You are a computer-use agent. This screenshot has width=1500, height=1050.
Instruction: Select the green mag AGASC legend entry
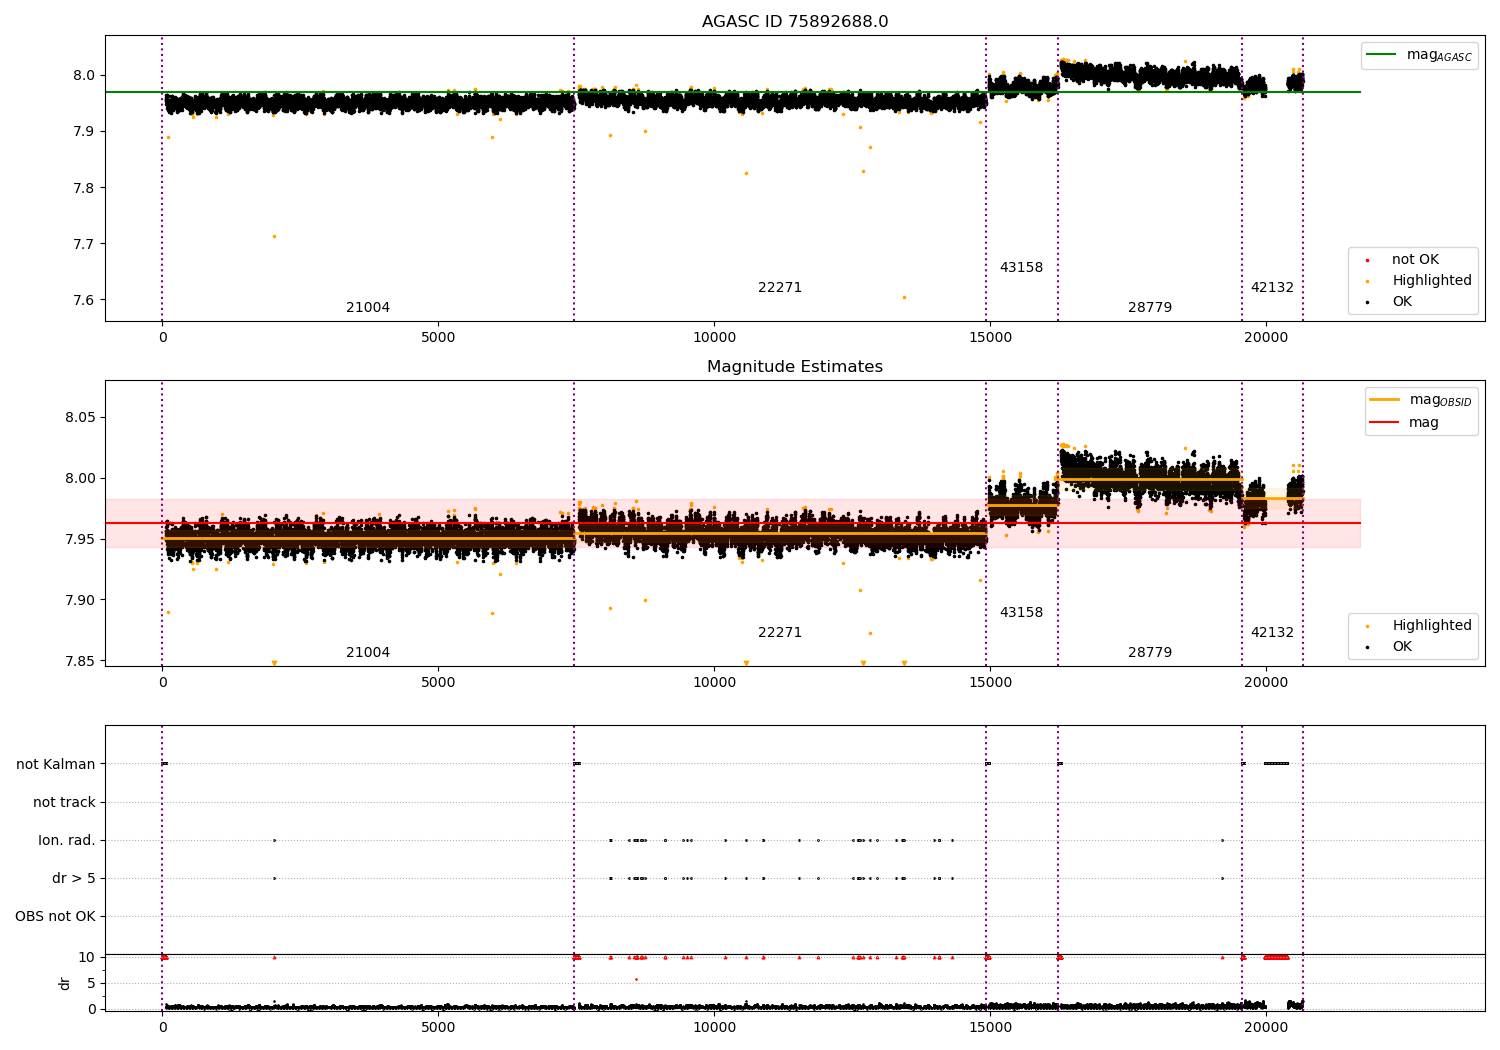coord(1419,55)
